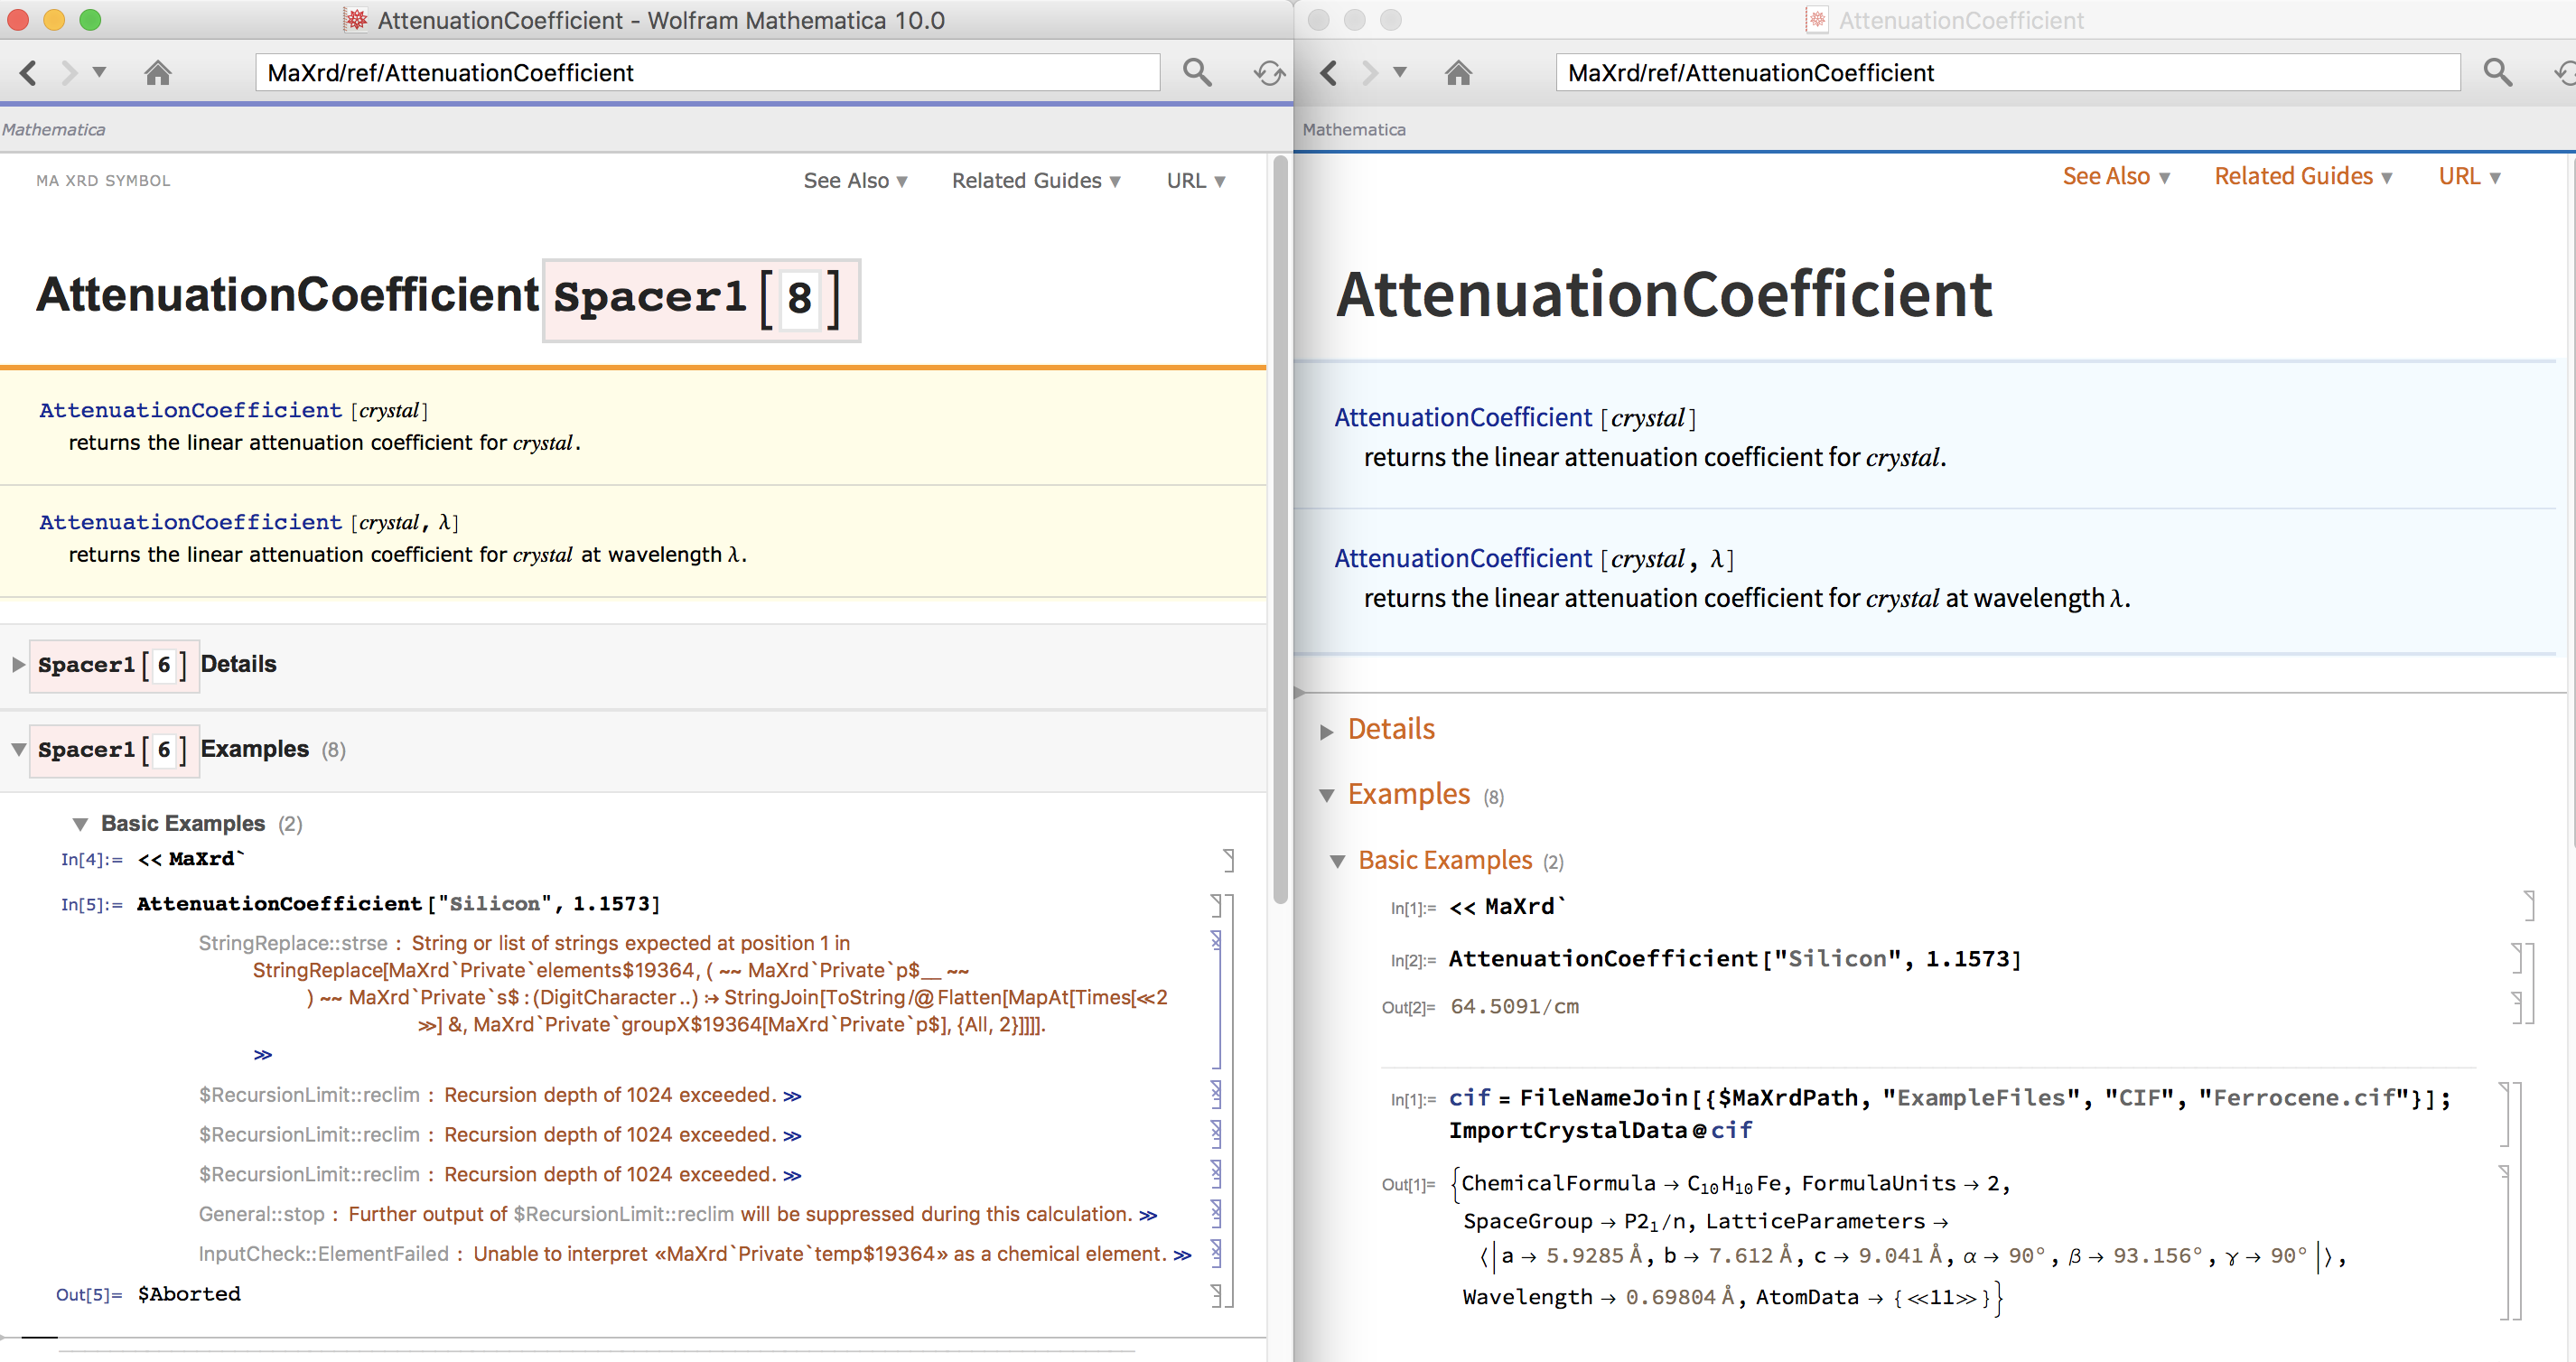Open details link of second reclim message
The image size is (2576, 1362).
[x=792, y=1136]
